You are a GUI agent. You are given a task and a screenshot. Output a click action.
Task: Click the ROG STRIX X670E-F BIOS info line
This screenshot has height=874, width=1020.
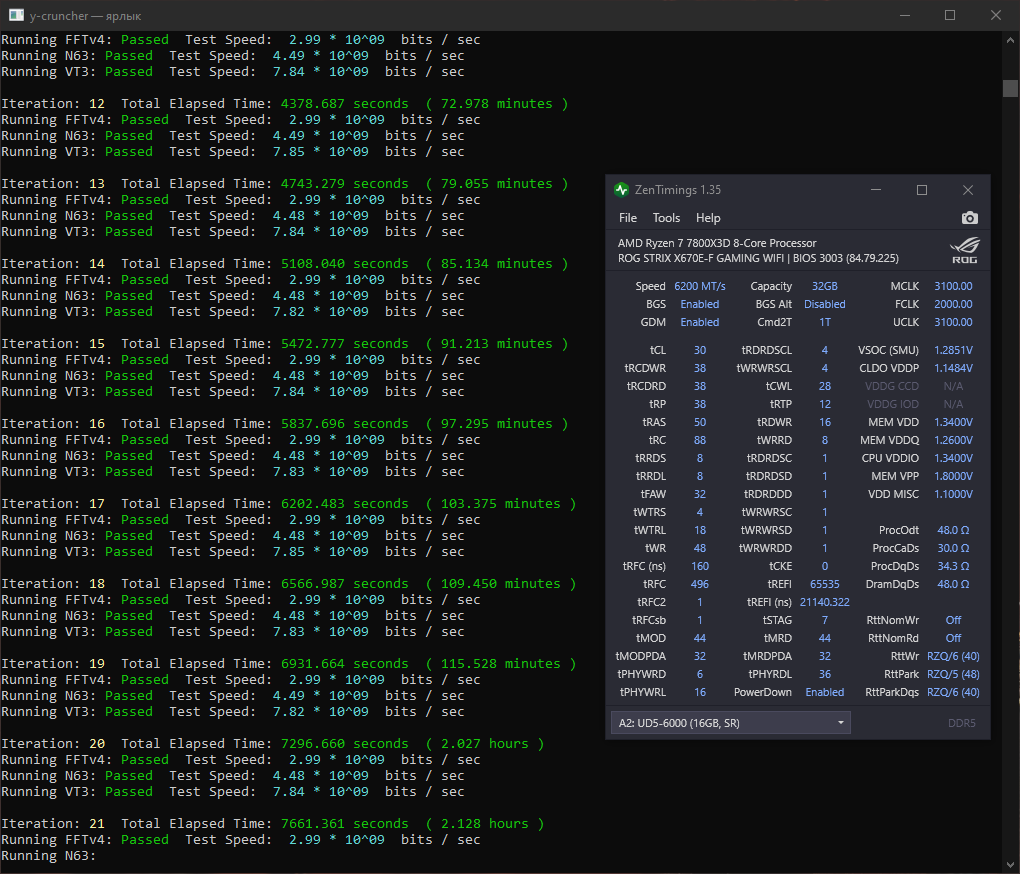pos(758,258)
